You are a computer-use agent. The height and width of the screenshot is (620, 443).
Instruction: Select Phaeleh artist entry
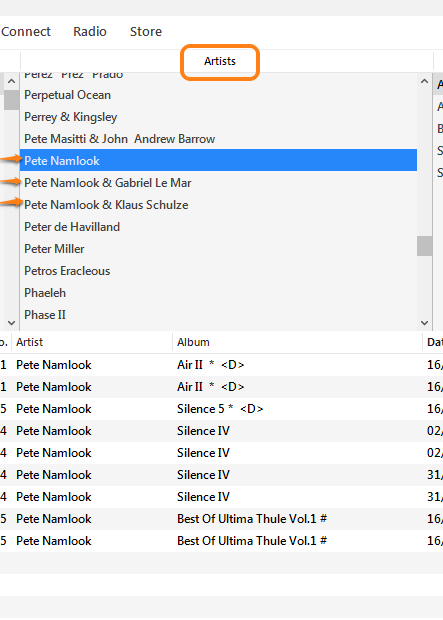(x=218, y=293)
